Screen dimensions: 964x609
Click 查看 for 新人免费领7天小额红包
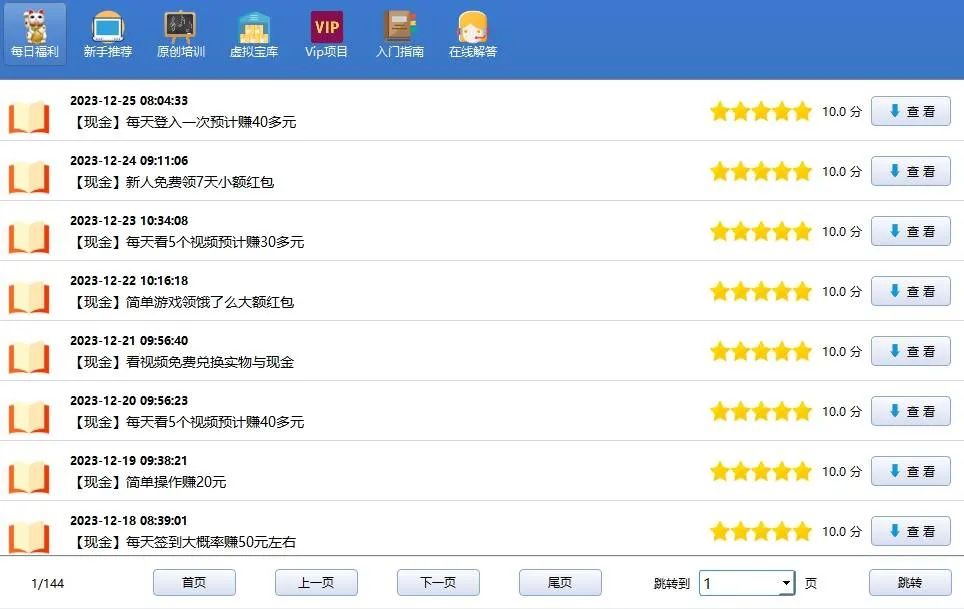[910, 171]
